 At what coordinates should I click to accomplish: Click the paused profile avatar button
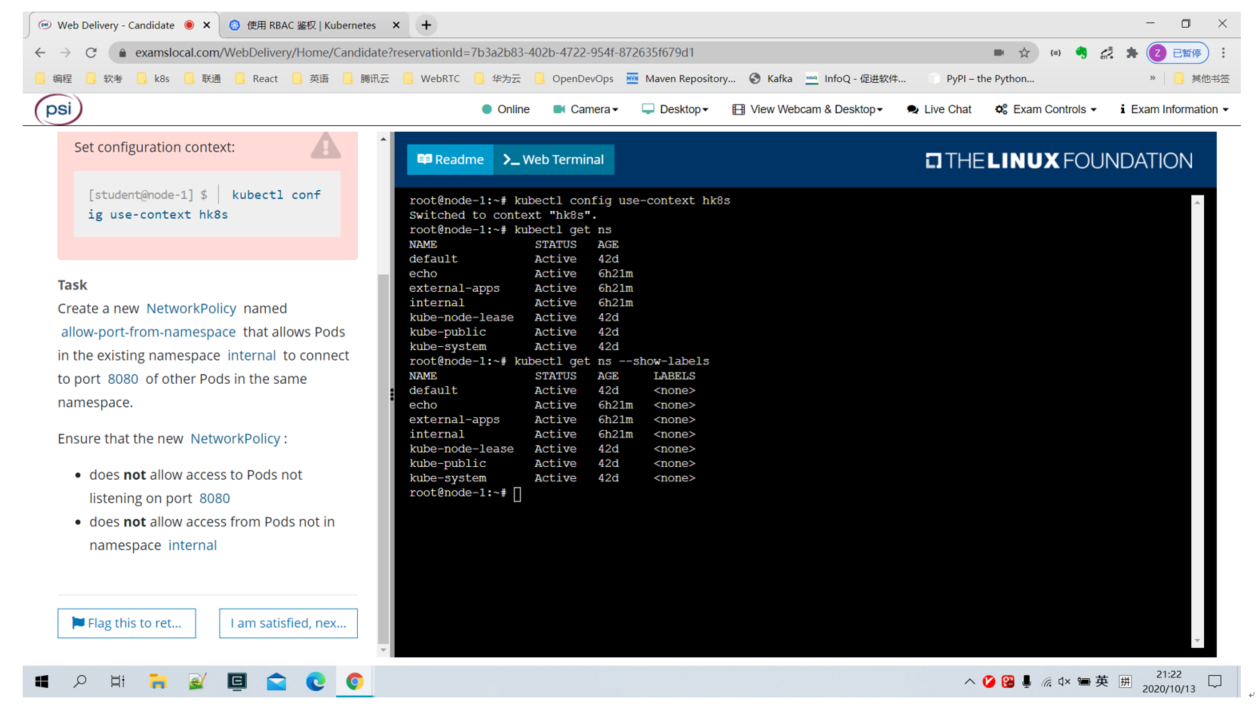coord(1178,52)
